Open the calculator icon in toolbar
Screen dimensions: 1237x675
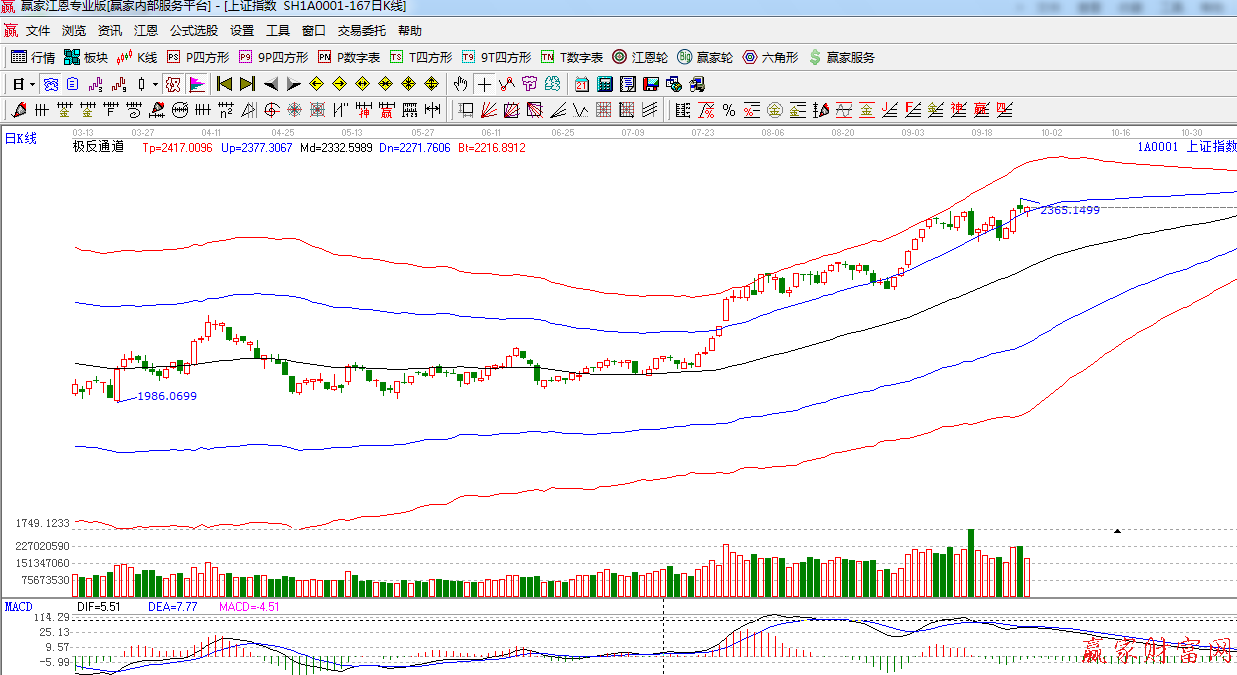(x=605, y=83)
